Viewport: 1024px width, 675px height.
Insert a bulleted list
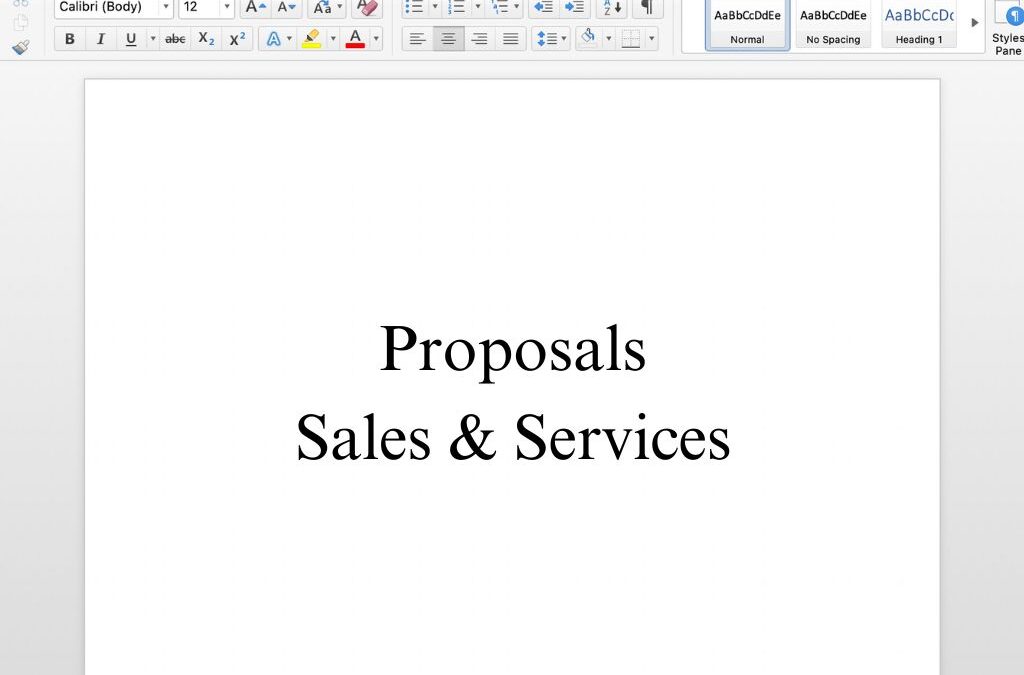point(414,8)
